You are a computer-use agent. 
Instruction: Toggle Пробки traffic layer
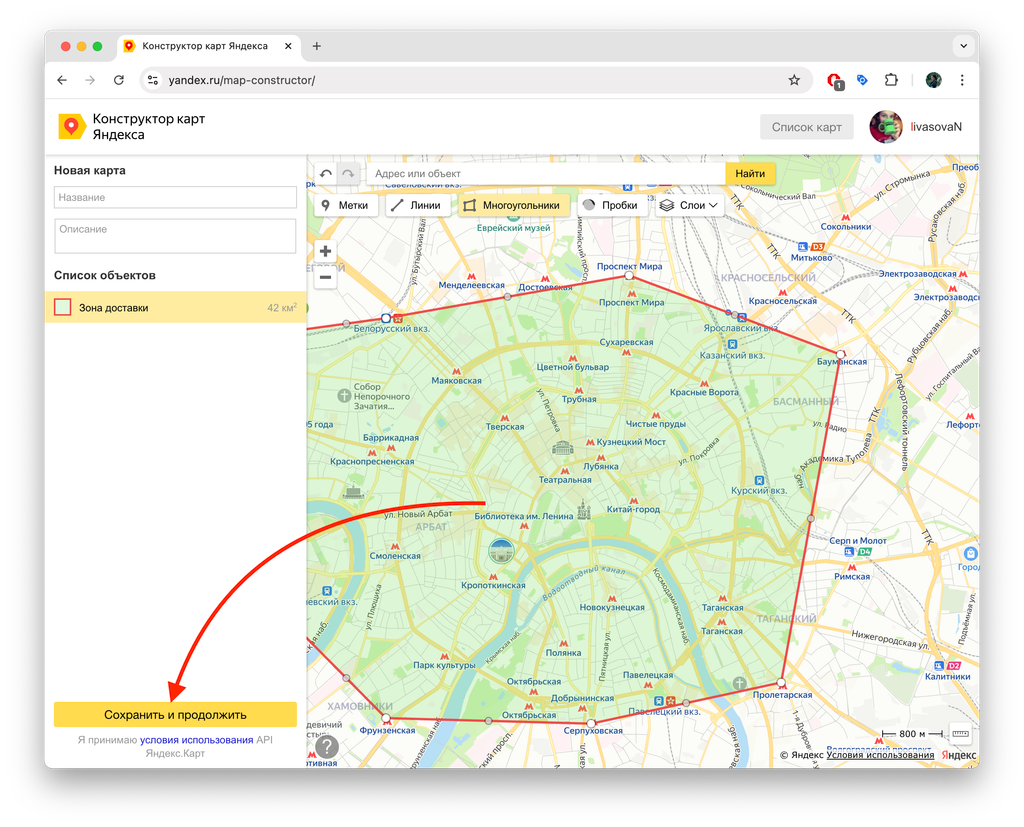pyautogui.click(x=612, y=205)
